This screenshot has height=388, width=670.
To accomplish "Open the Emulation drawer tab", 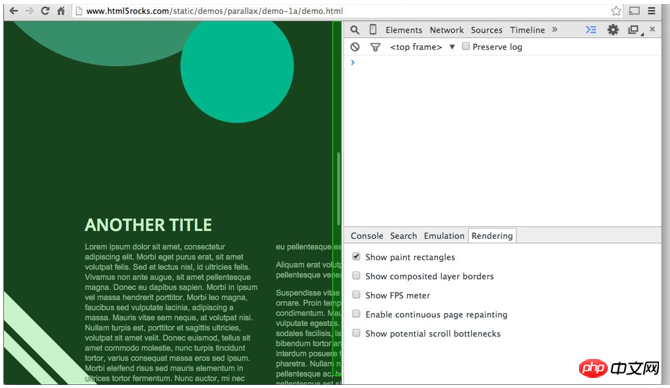I will [x=444, y=236].
